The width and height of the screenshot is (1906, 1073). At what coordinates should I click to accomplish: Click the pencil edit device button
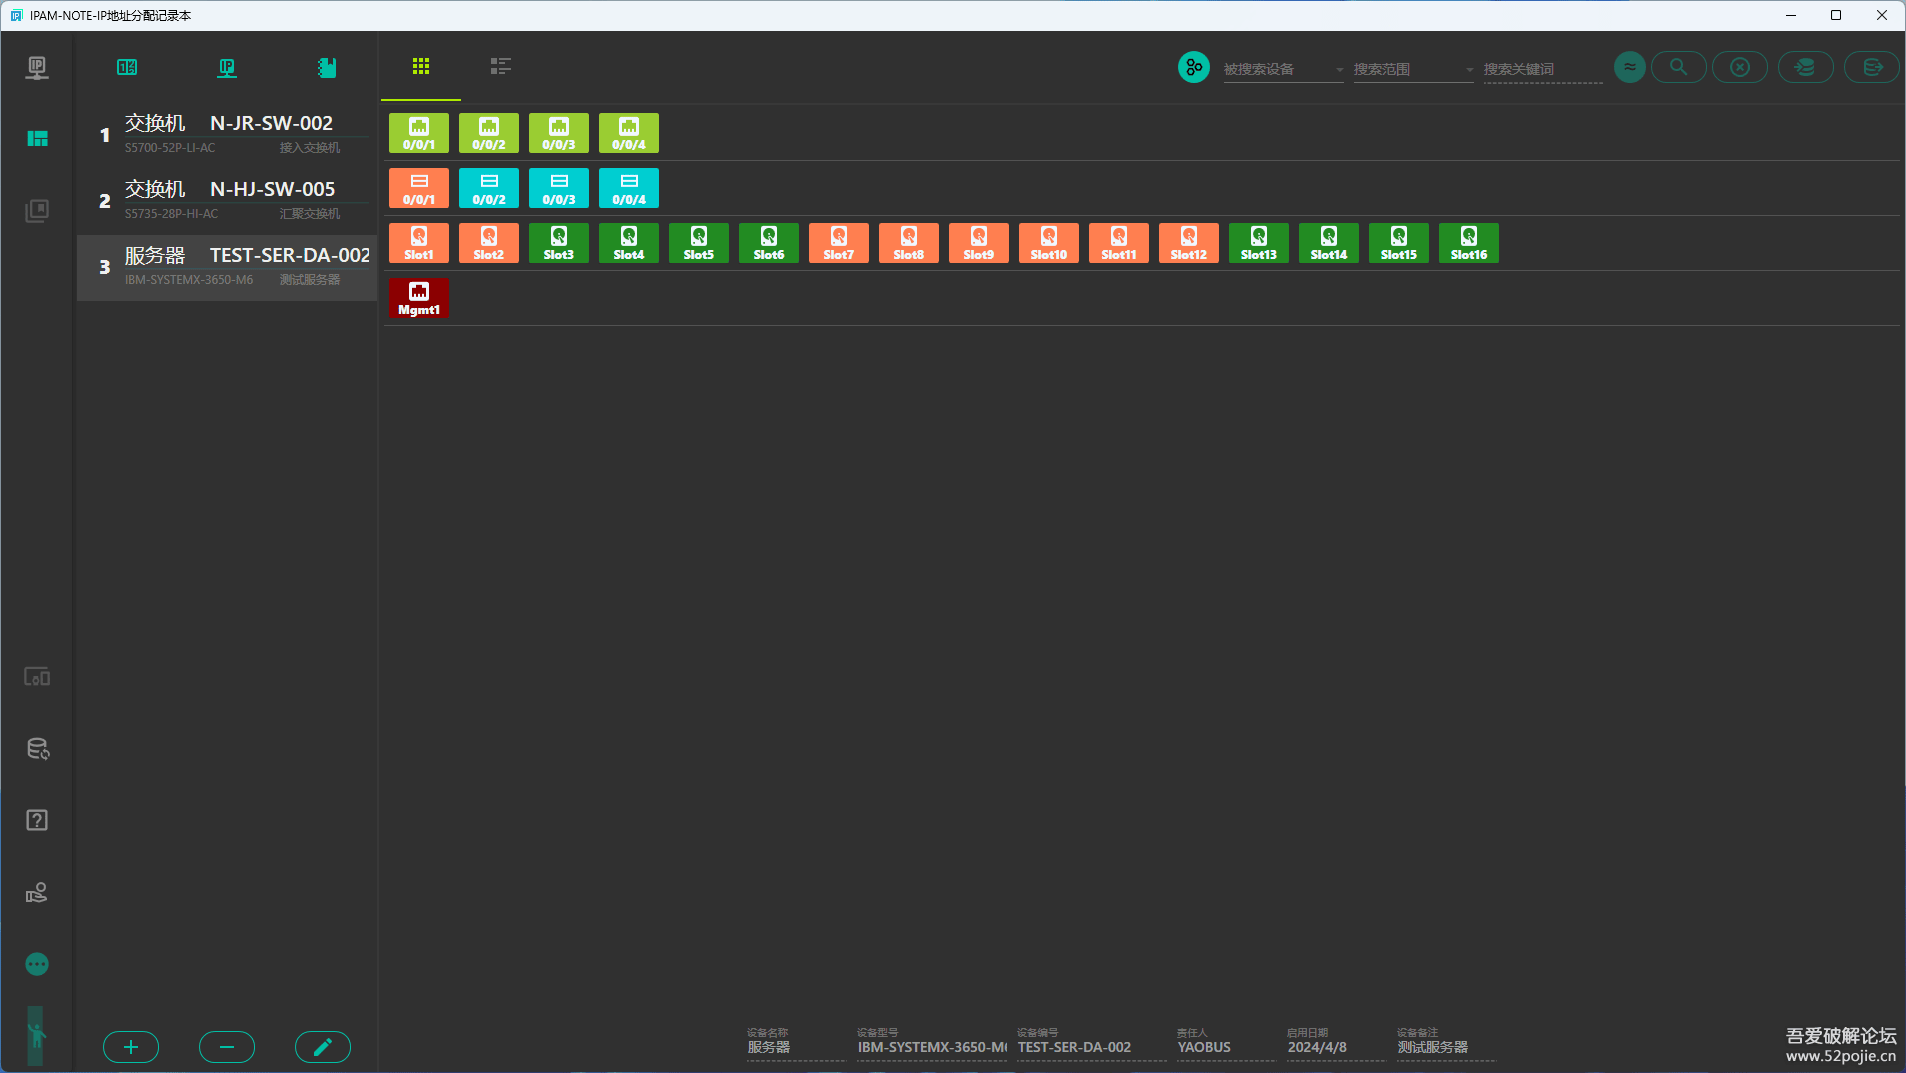pyautogui.click(x=323, y=1047)
